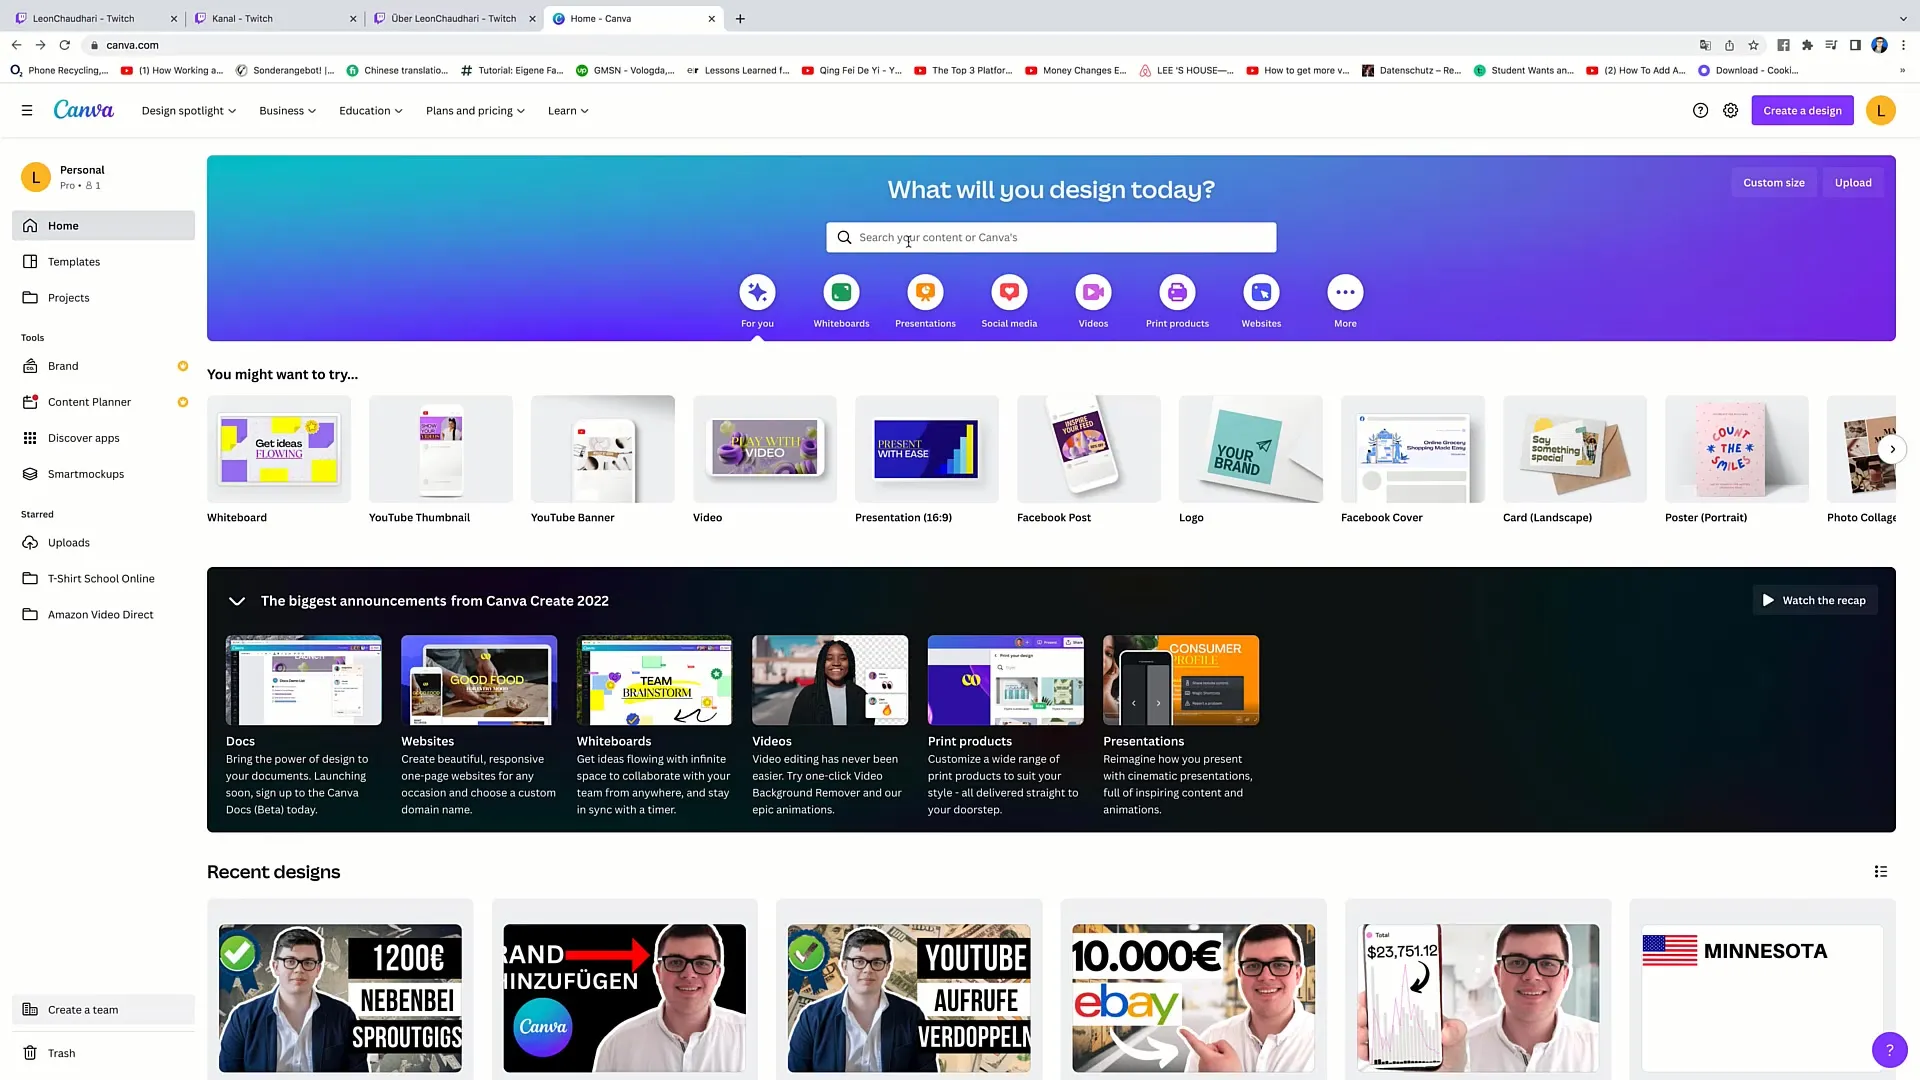Screen dimensions: 1920x1080
Task: Open the help question mark icon in header
Action: coord(1700,111)
